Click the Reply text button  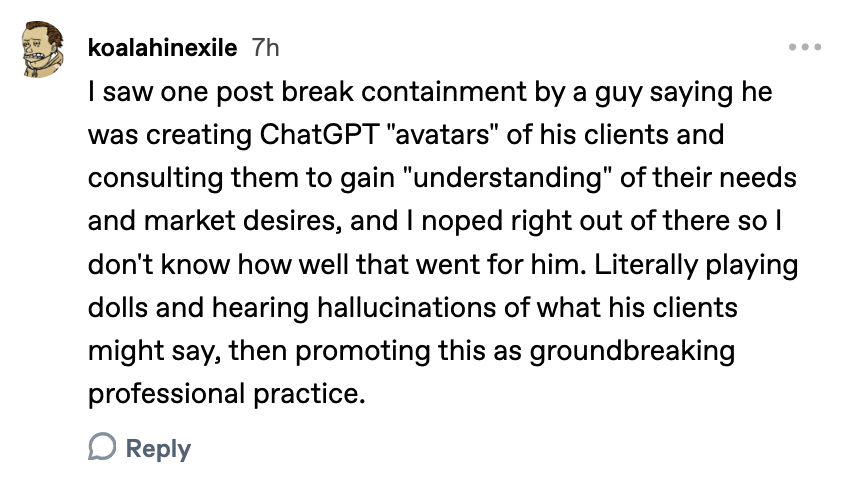(158, 448)
